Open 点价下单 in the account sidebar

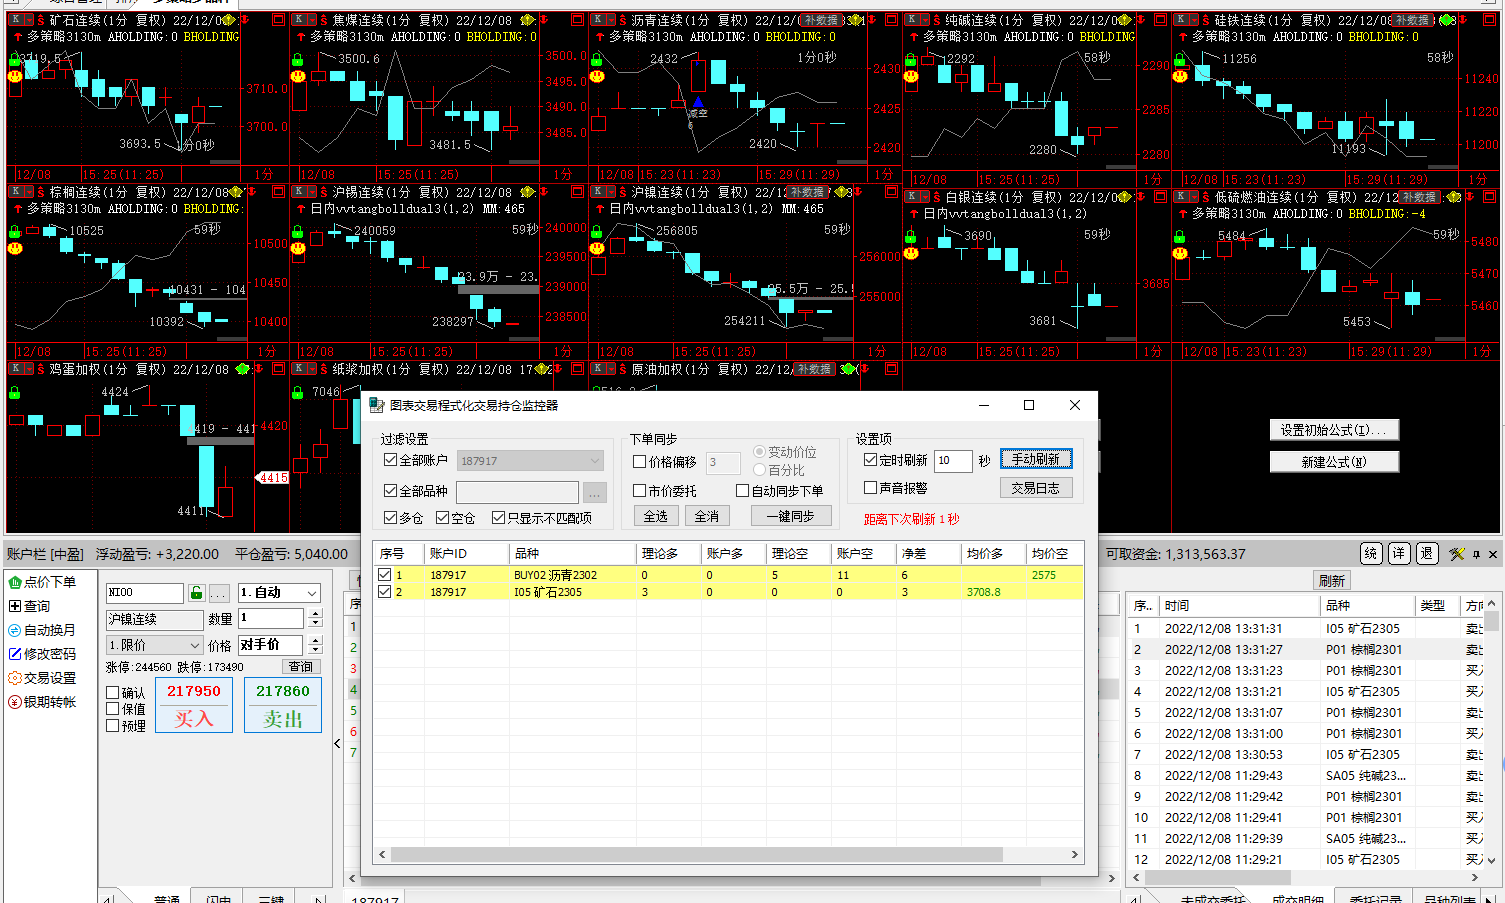[x=49, y=582]
